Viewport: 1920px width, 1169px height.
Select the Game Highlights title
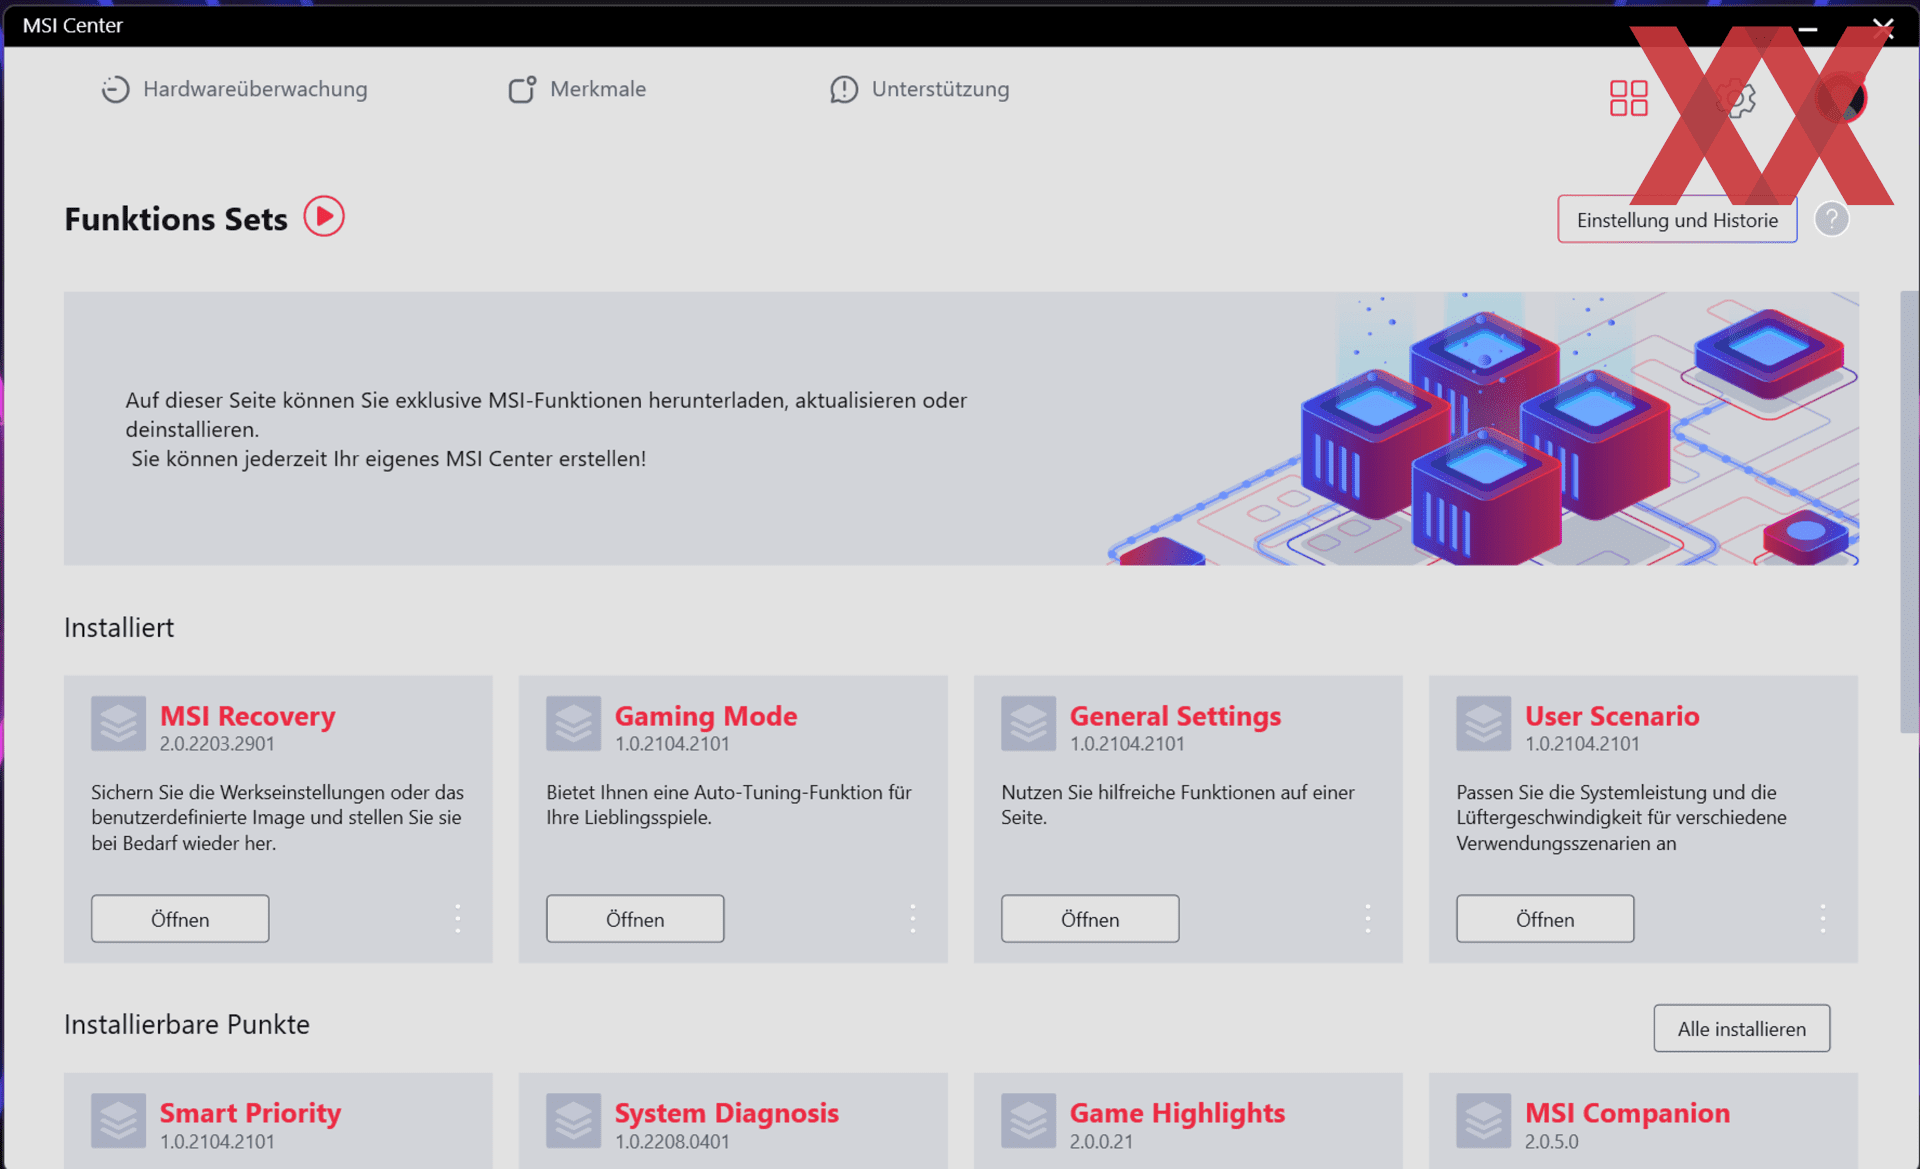point(1177,1113)
